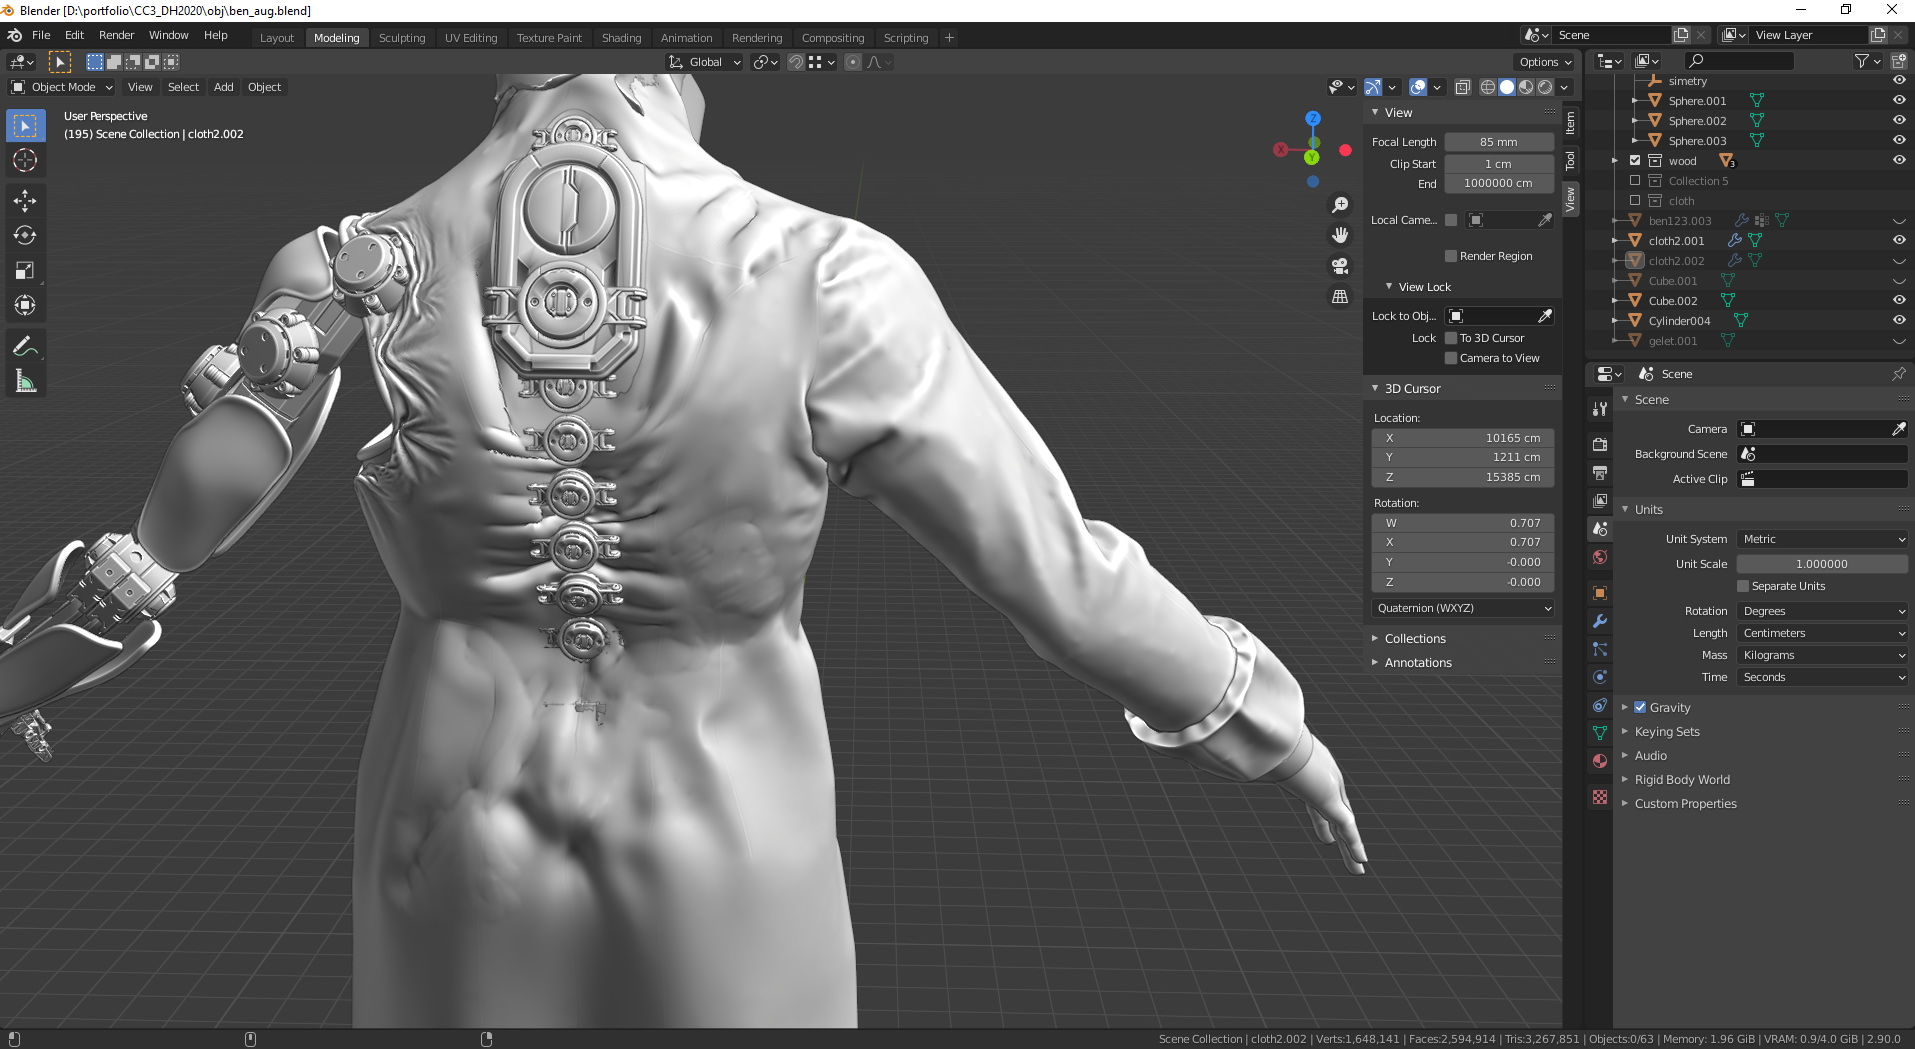Image resolution: width=1915 pixels, height=1049 pixels.
Task: Select the Measure ruler tool
Action: 25,382
